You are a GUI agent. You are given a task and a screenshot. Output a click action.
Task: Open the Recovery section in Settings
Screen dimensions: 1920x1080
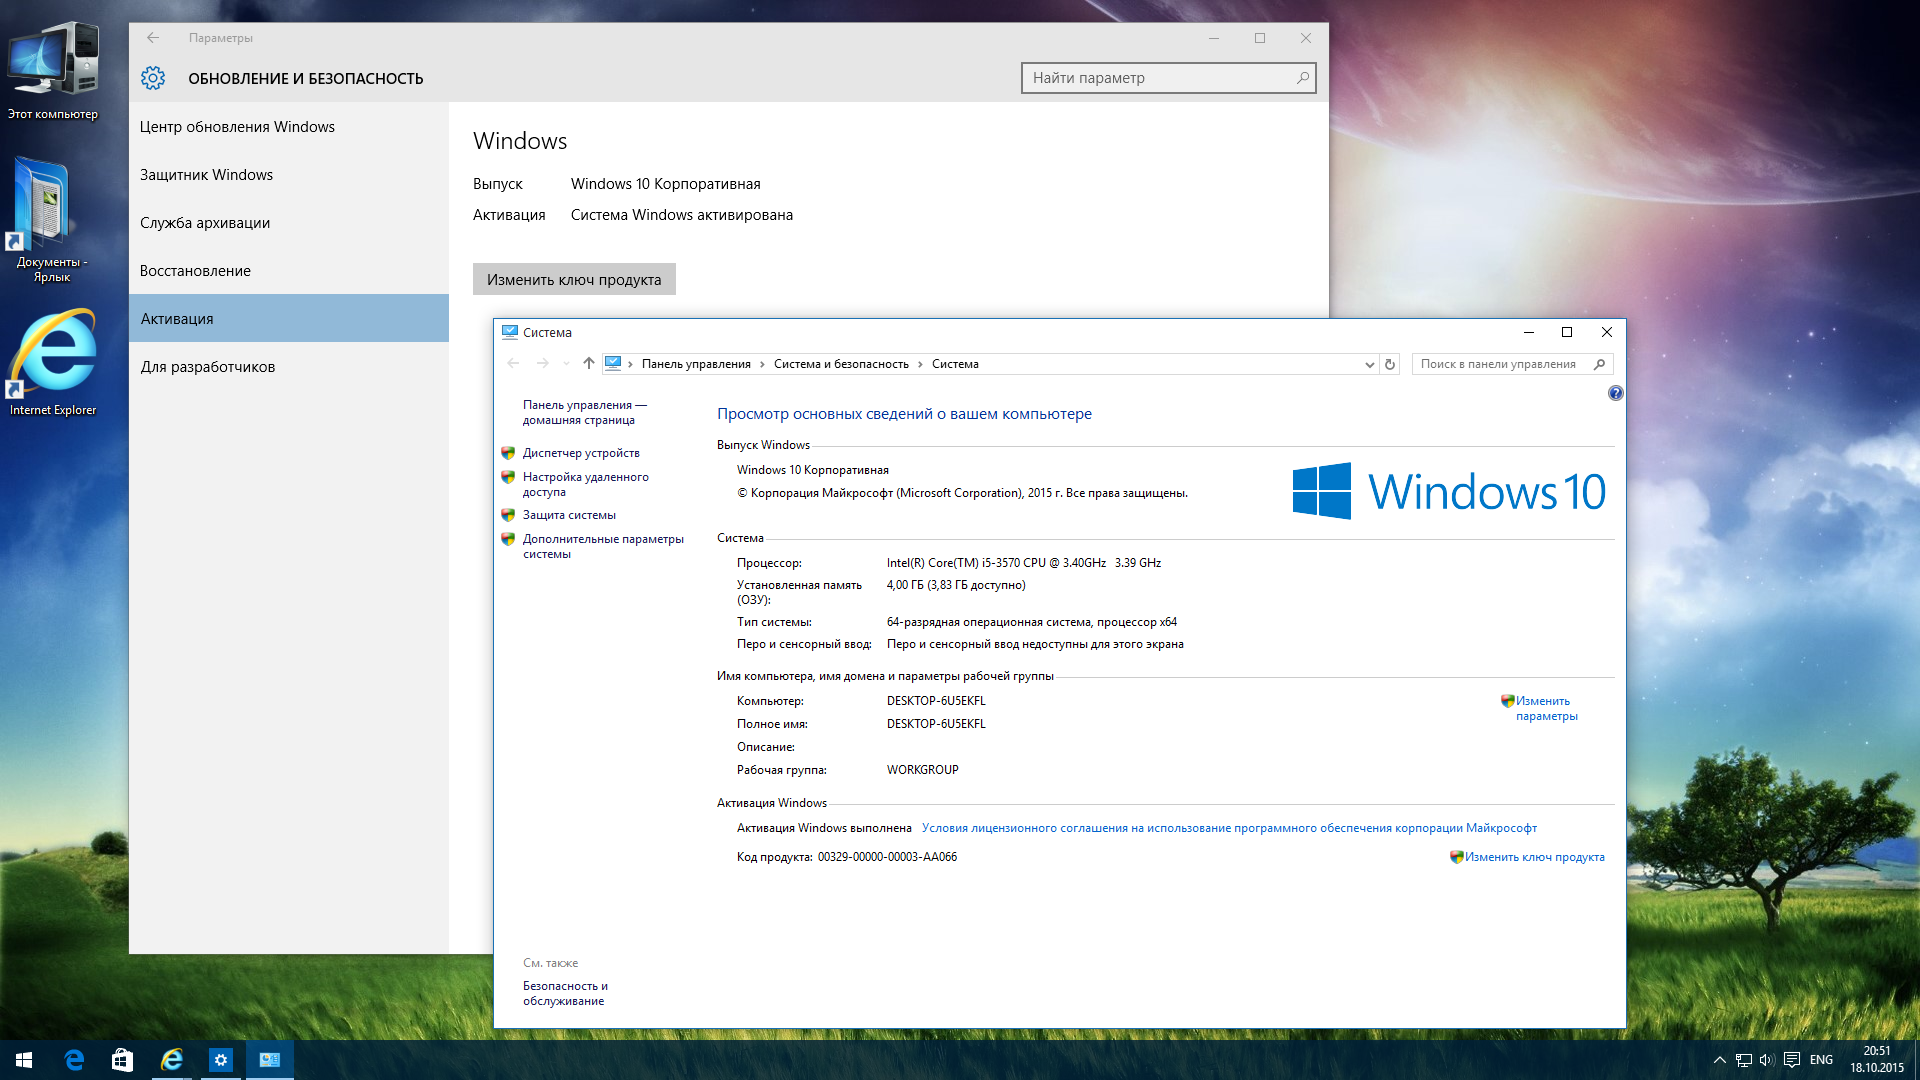[289, 271]
